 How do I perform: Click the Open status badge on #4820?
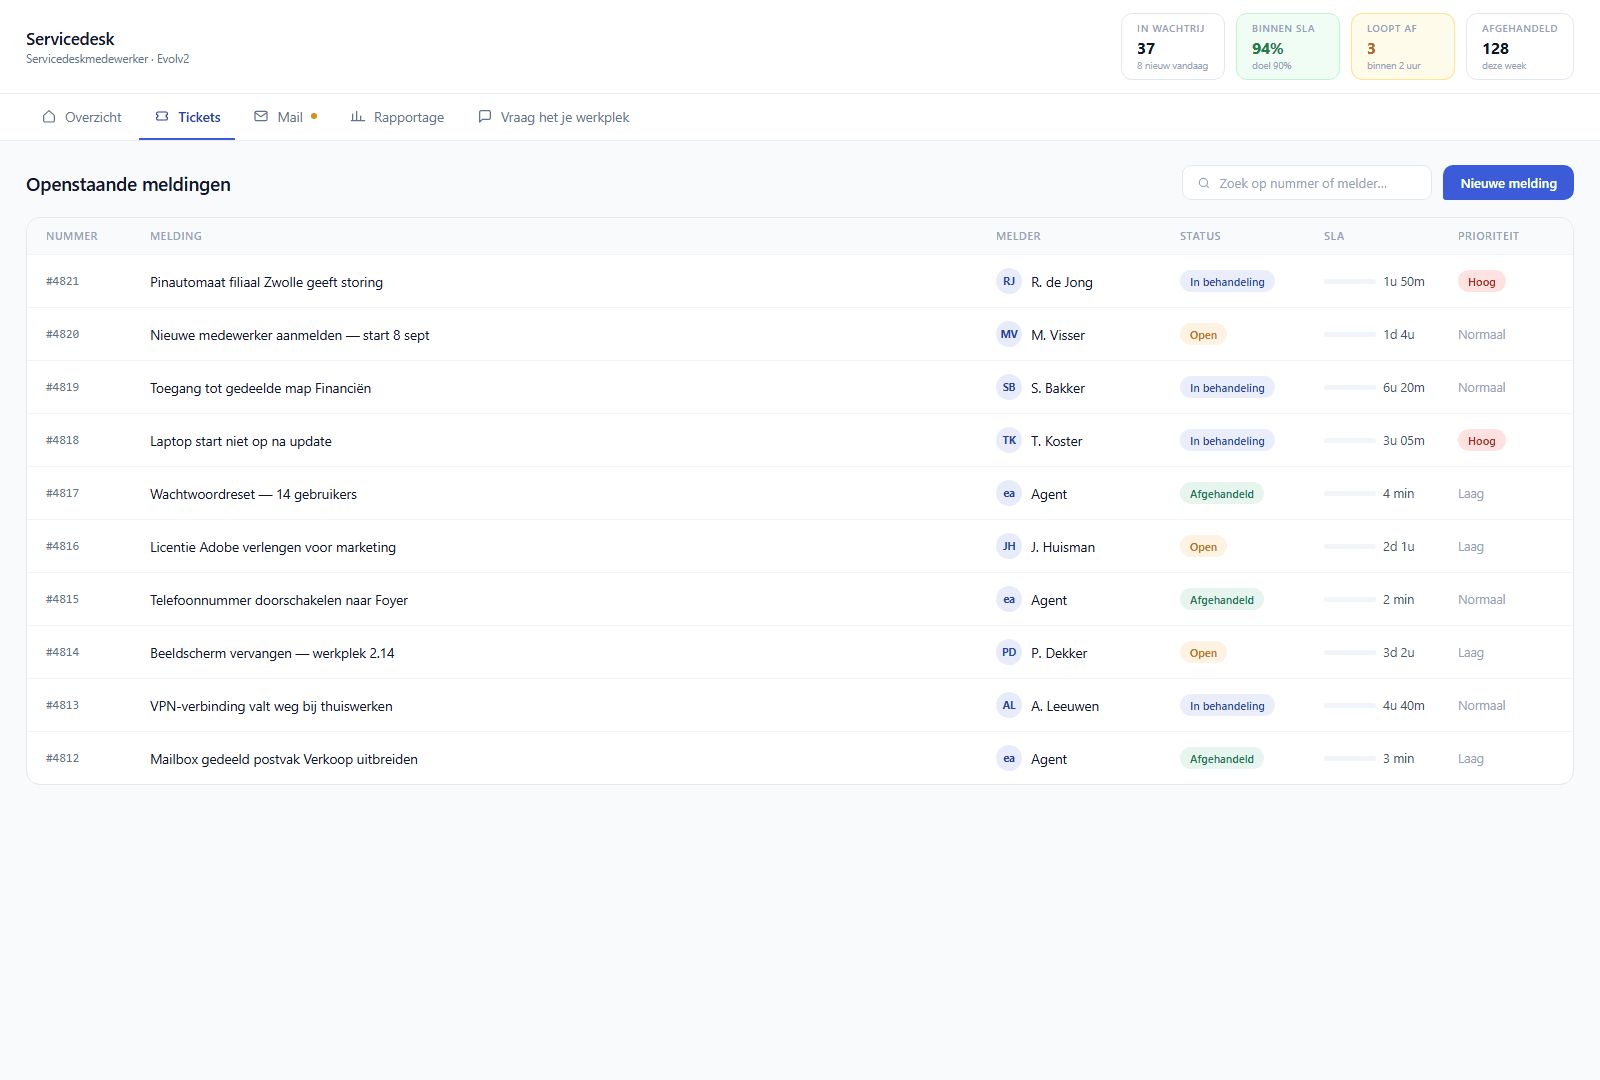click(1203, 335)
